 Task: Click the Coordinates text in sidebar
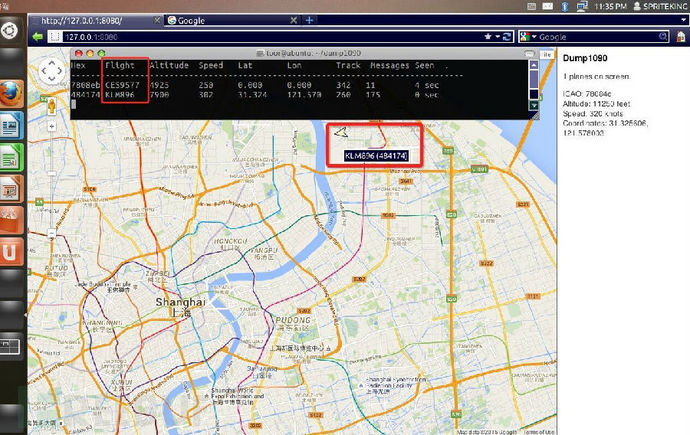(x=605, y=128)
